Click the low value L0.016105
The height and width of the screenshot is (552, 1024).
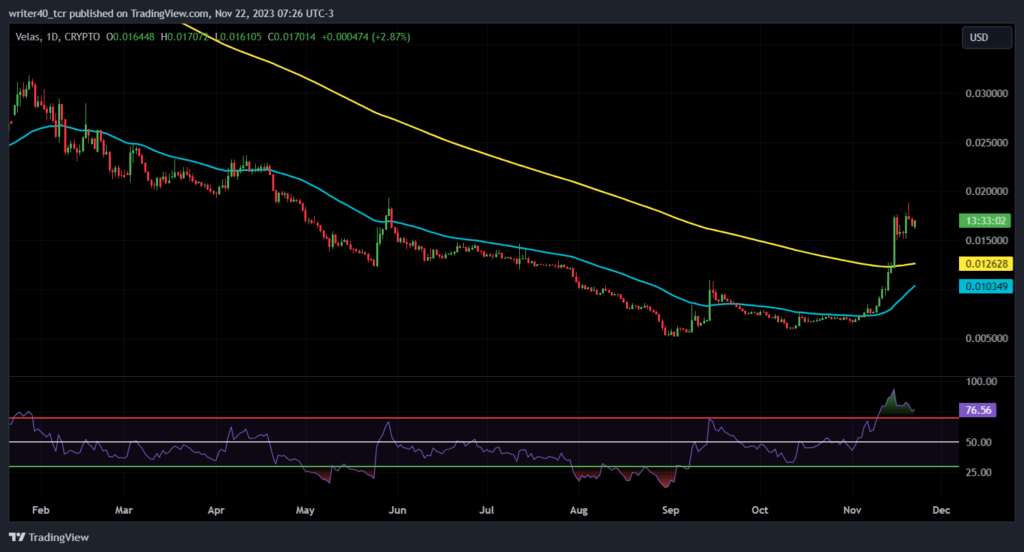pyautogui.click(x=238, y=37)
